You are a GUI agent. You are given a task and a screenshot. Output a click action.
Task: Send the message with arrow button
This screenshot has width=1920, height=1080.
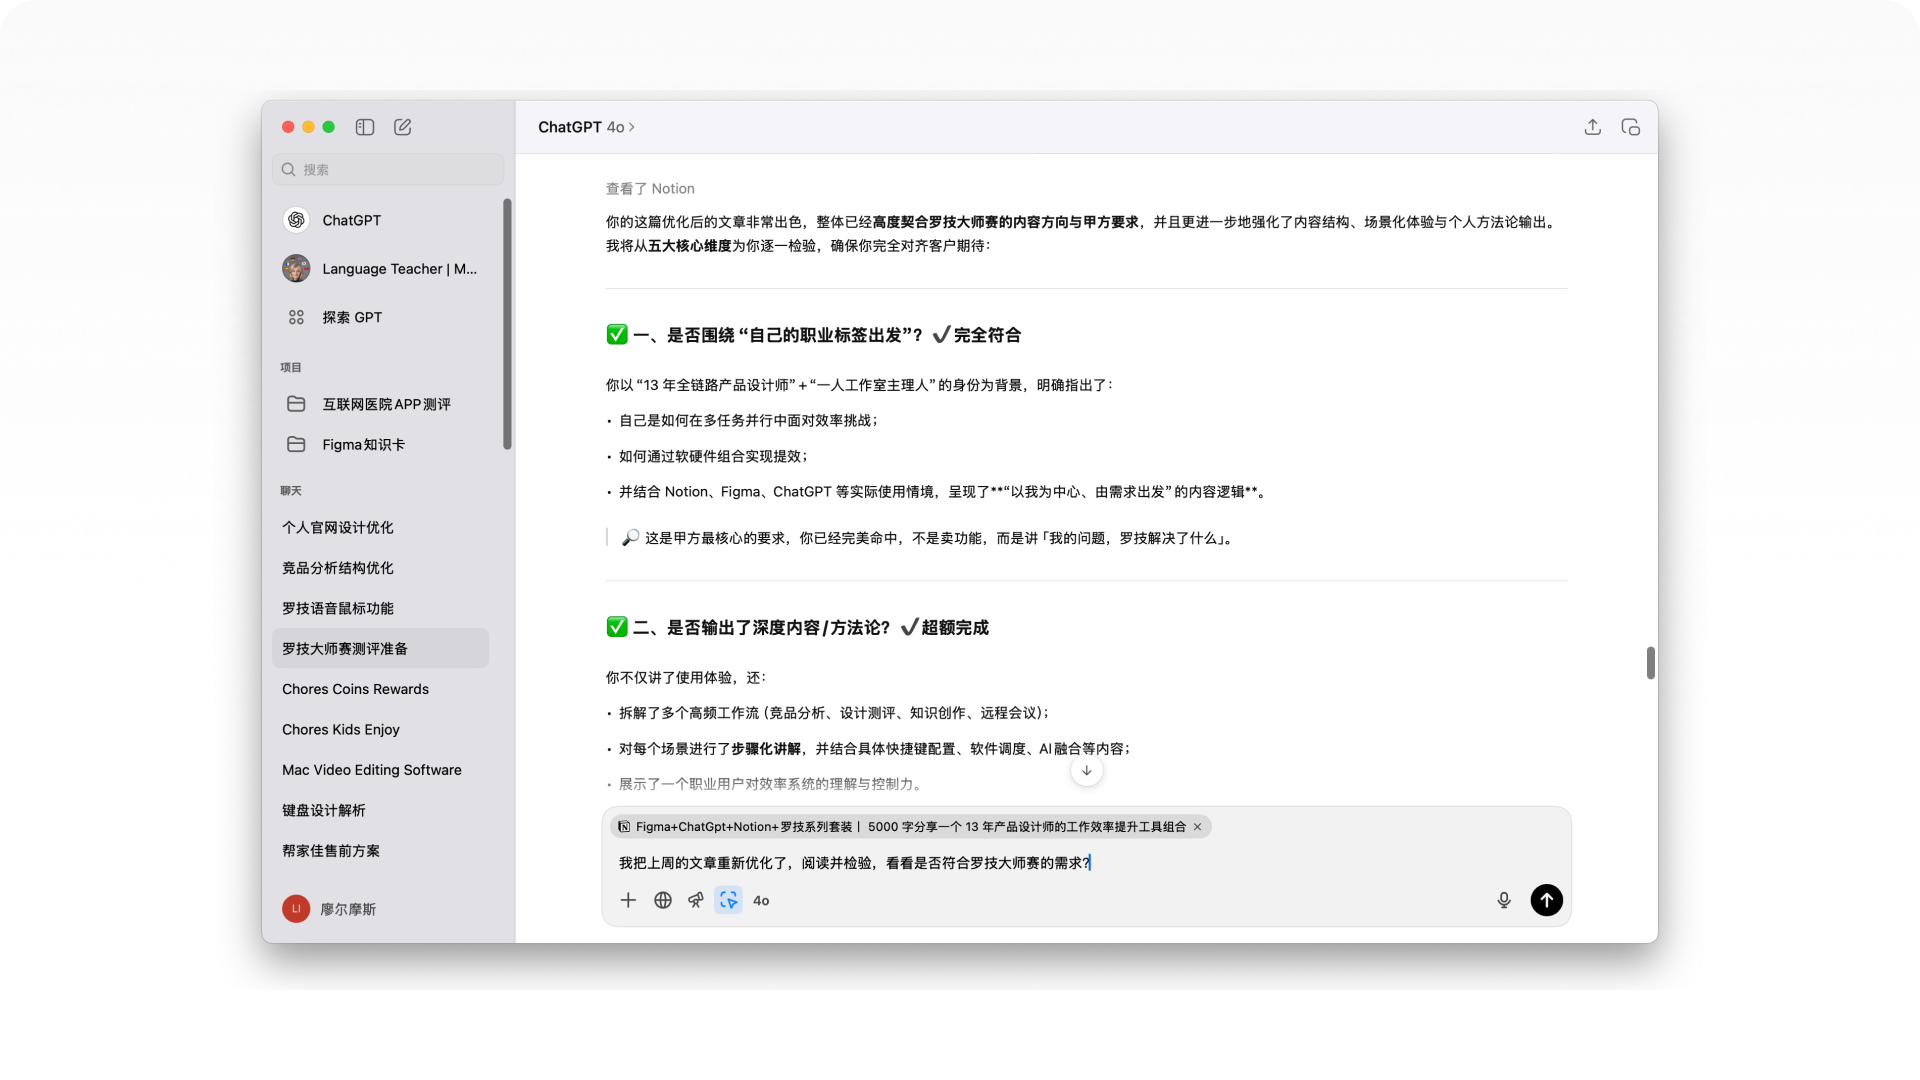1547,900
